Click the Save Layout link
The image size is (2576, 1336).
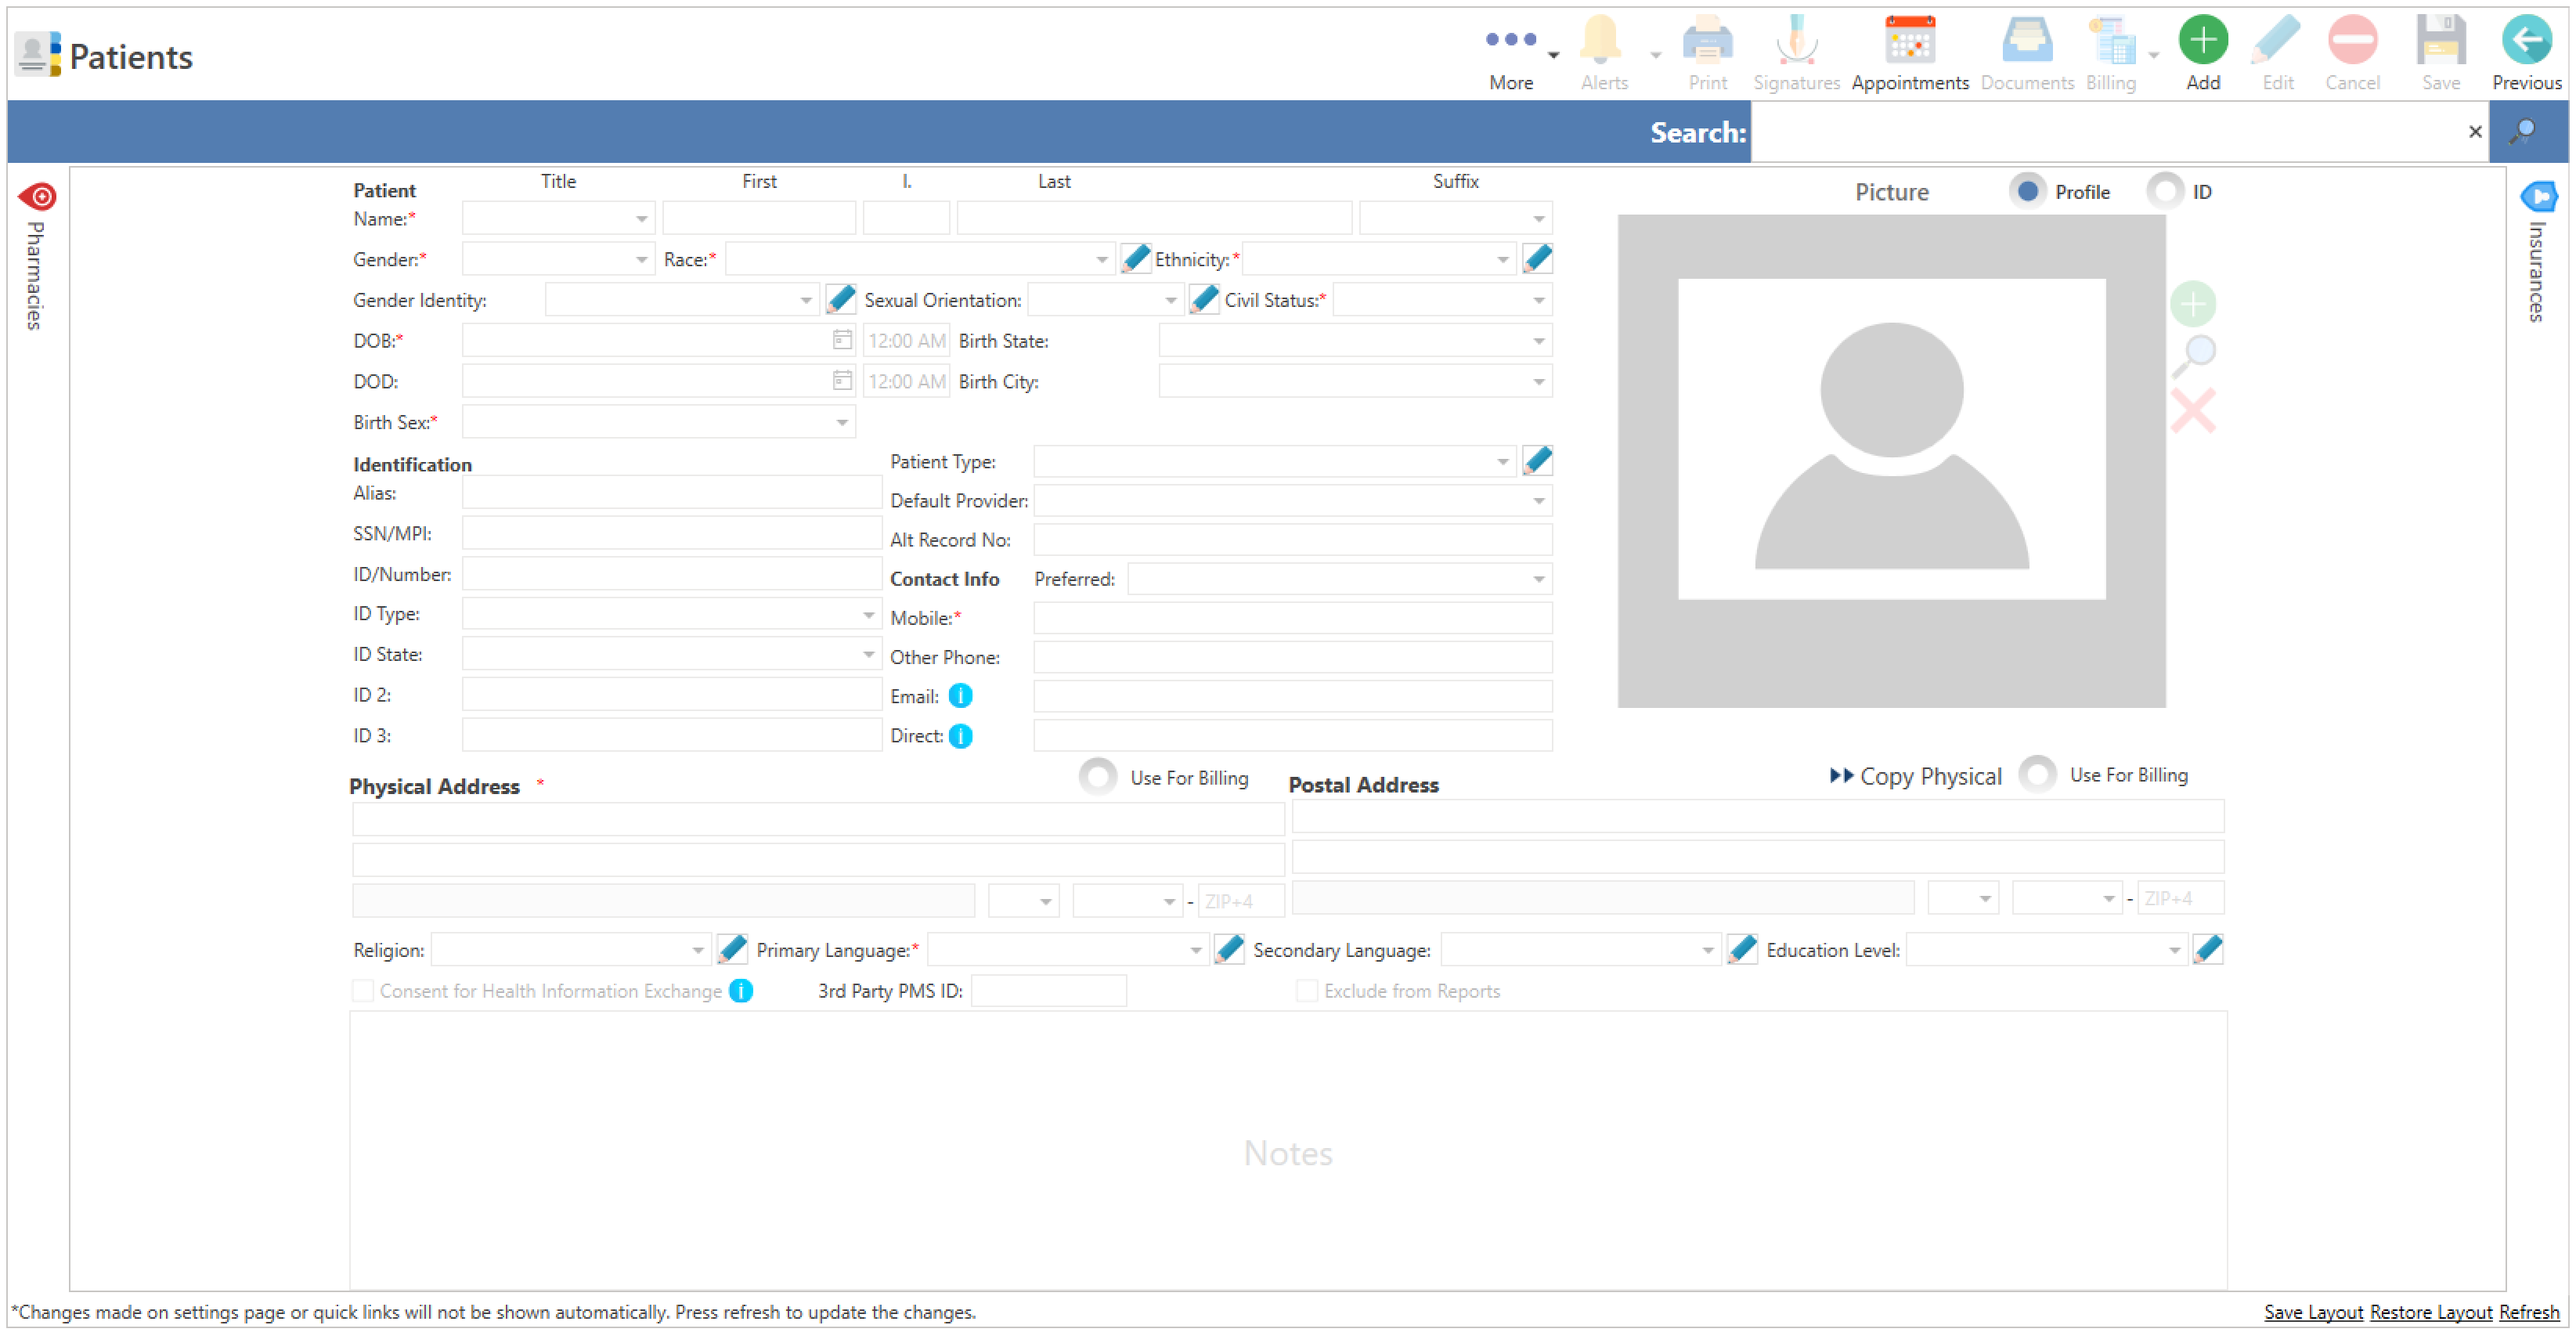(2312, 1312)
